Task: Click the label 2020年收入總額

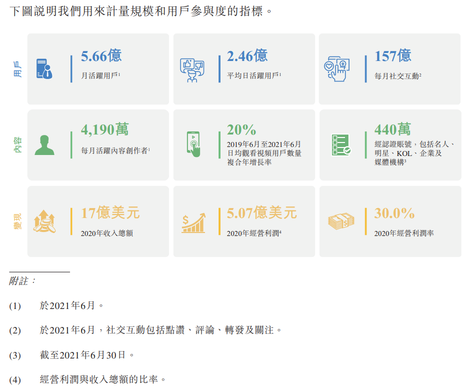Action: coord(107,233)
